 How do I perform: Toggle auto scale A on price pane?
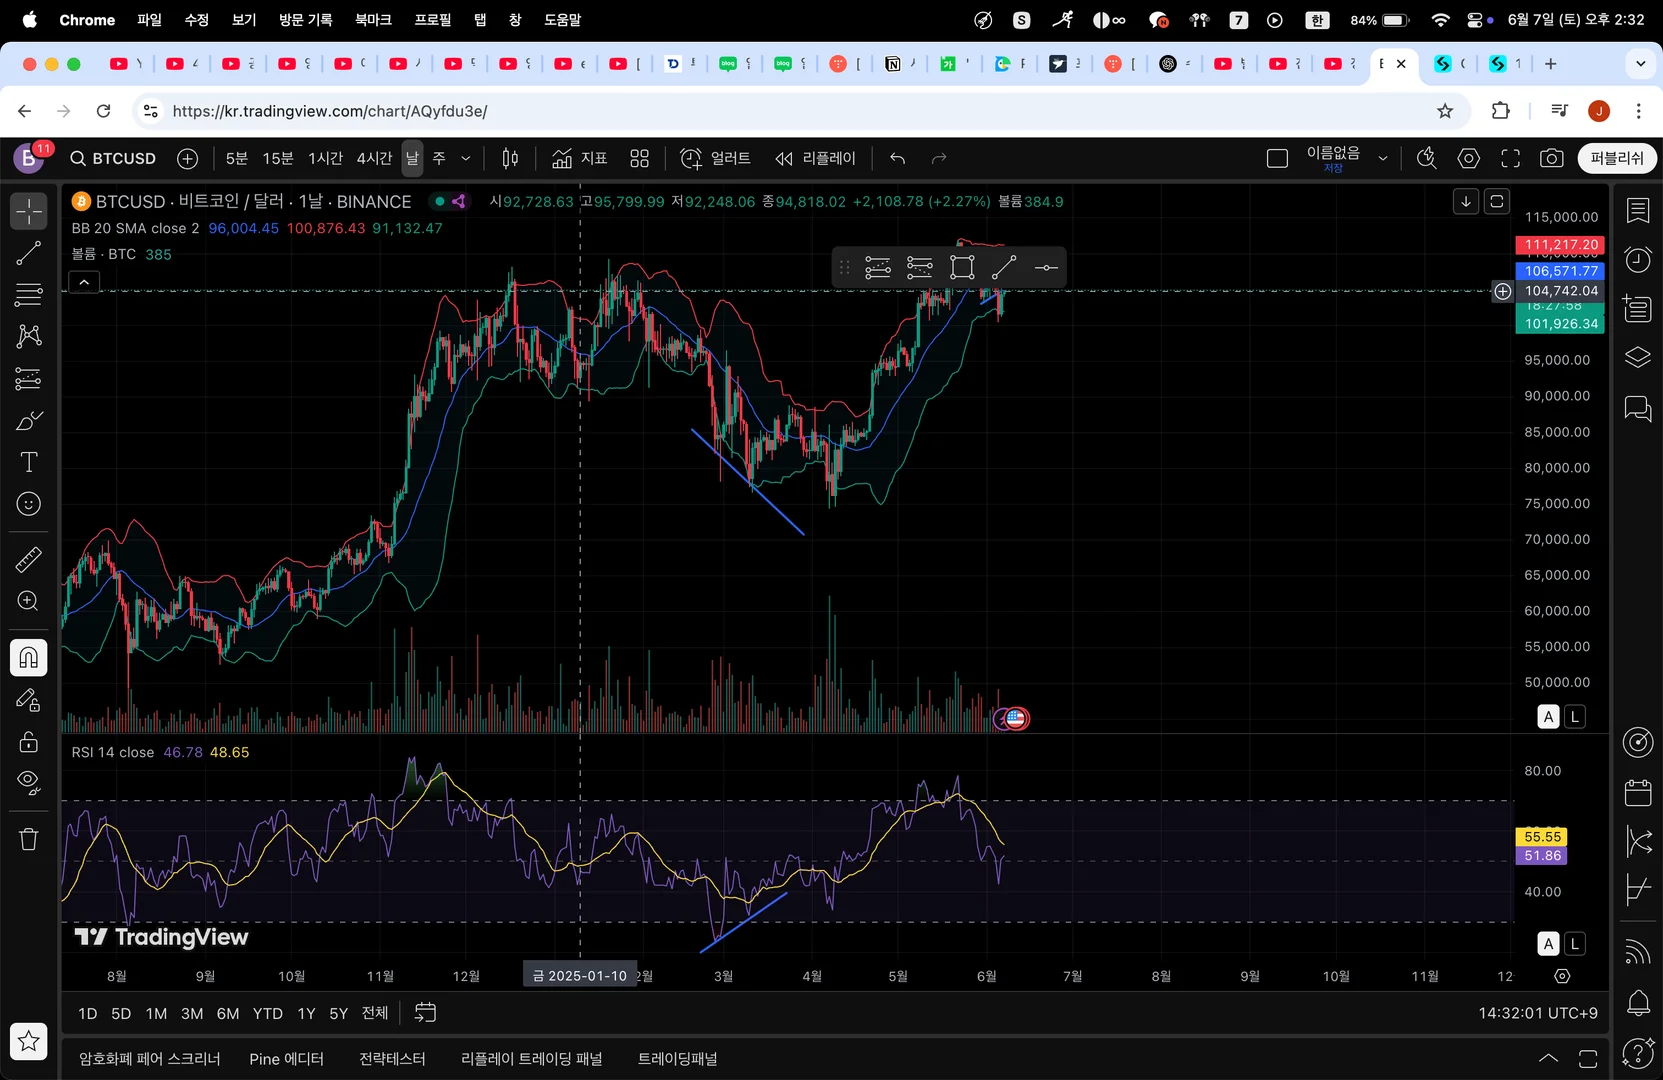pos(1549,716)
